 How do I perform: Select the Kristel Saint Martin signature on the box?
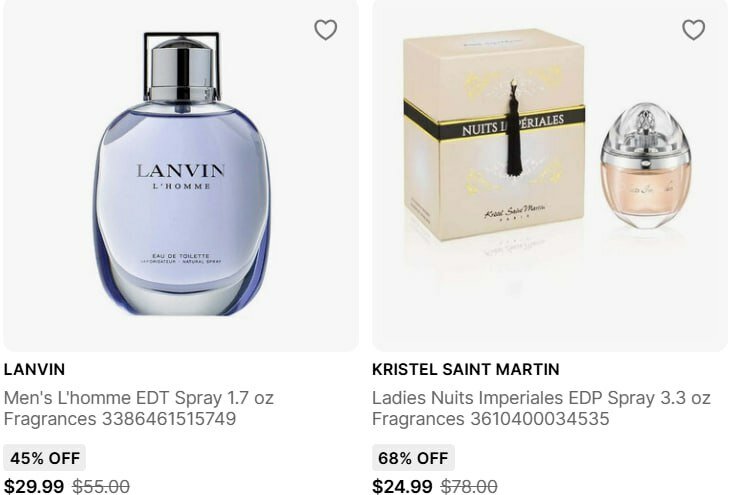pos(514,212)
